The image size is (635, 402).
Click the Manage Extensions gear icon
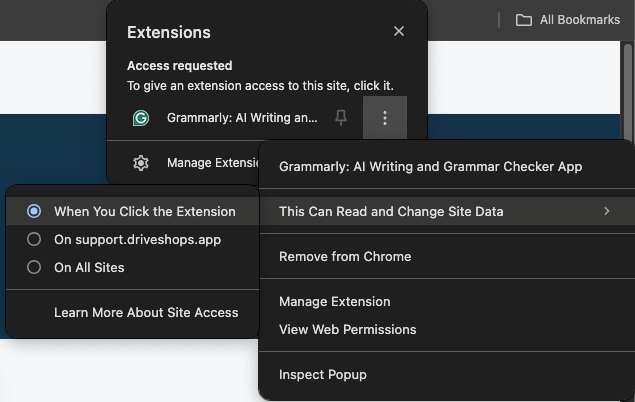[x=141, y=163]
